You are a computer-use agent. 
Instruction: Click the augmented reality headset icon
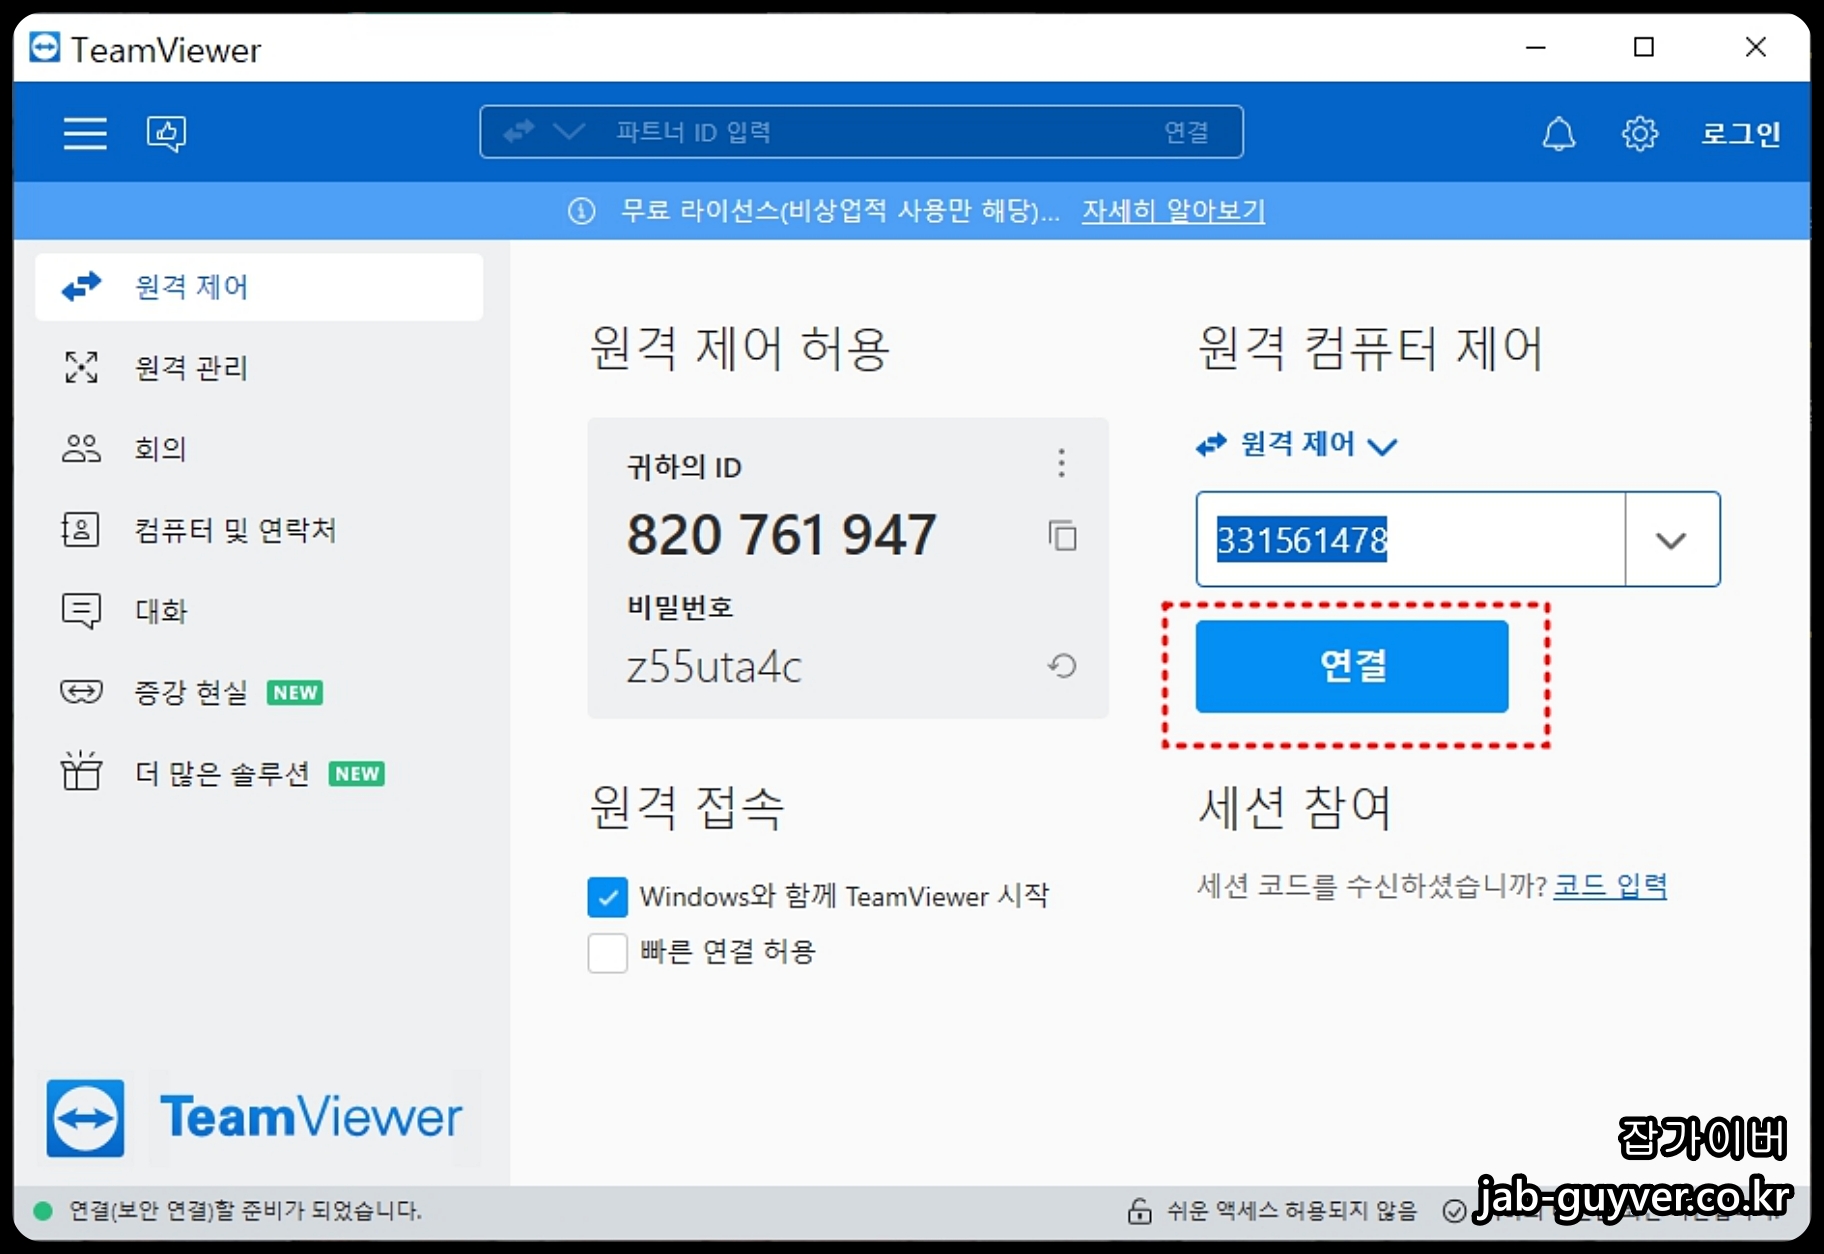coord(81,692)
